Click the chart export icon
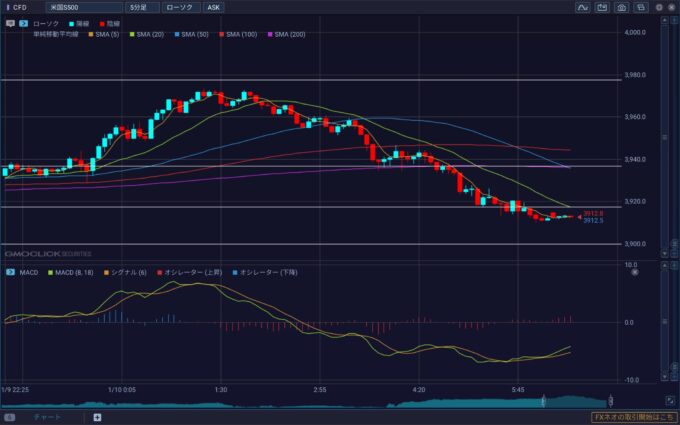The image size is (680, 425). (x=603, y=7)
